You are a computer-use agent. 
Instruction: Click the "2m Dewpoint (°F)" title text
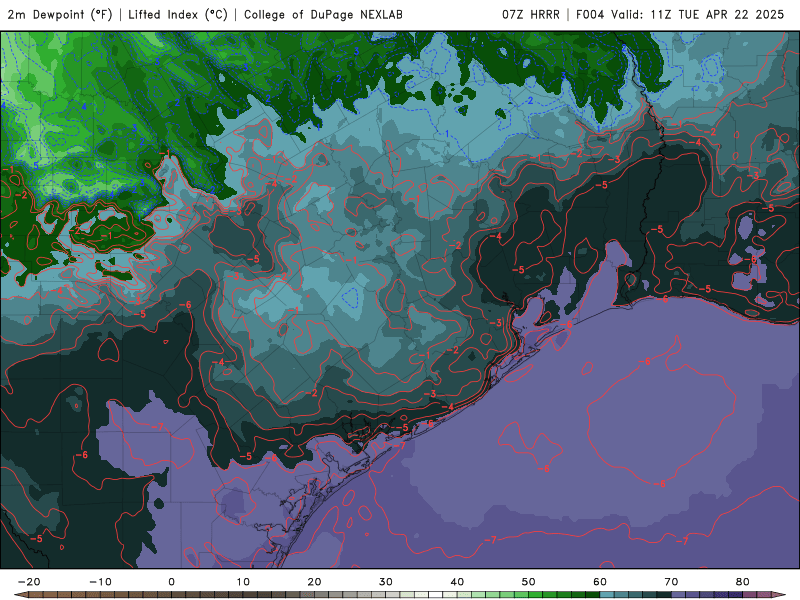point(60,14)
